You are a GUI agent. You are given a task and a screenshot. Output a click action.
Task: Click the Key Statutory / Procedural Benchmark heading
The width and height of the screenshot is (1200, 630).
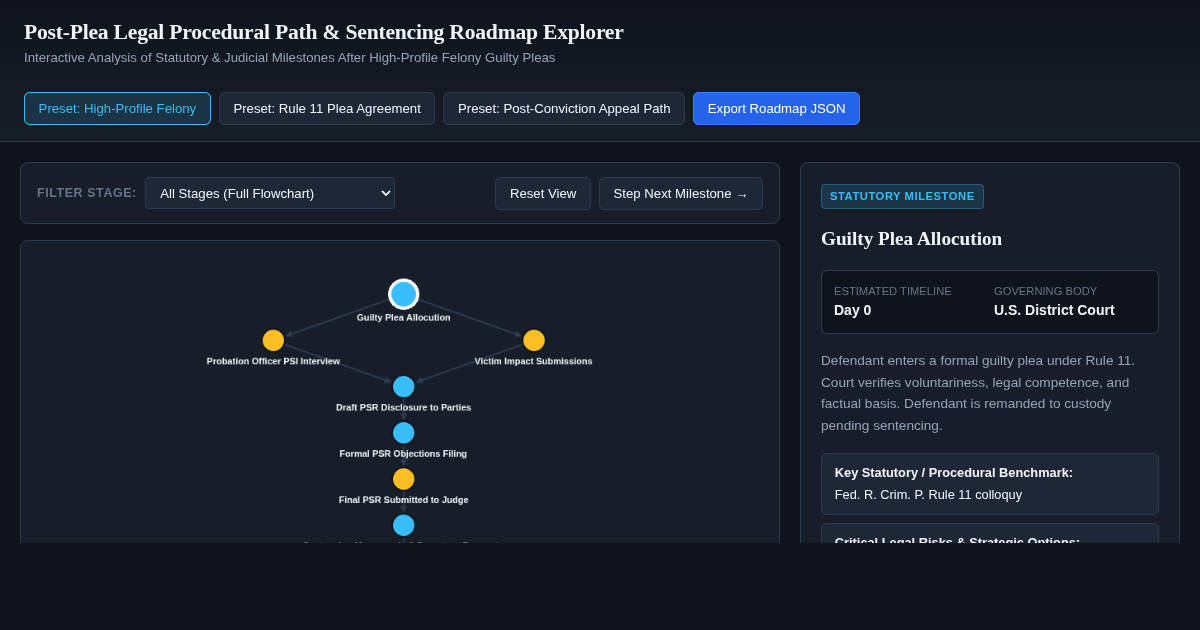(x=953, y=472)
